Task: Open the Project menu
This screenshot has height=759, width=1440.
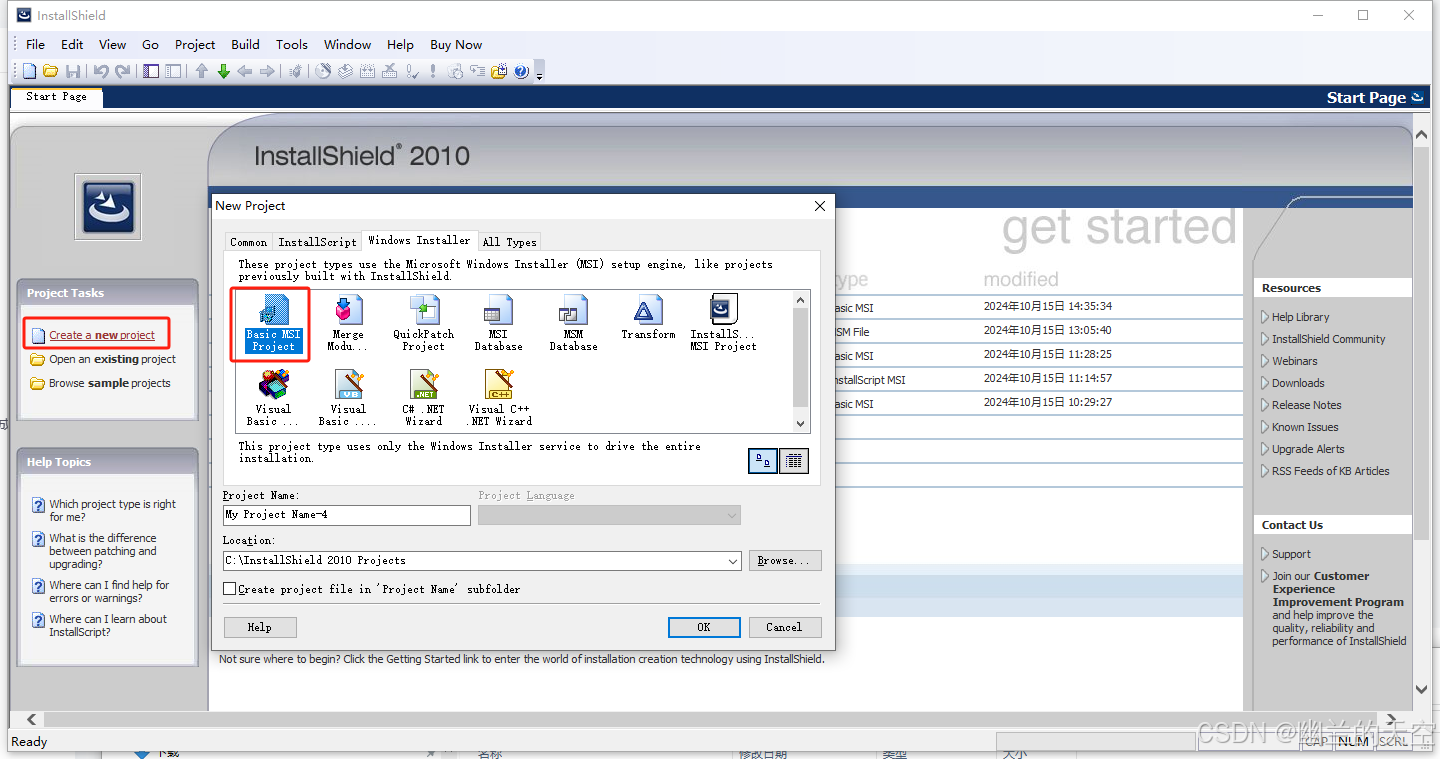Action: click(x=195, y=44)
